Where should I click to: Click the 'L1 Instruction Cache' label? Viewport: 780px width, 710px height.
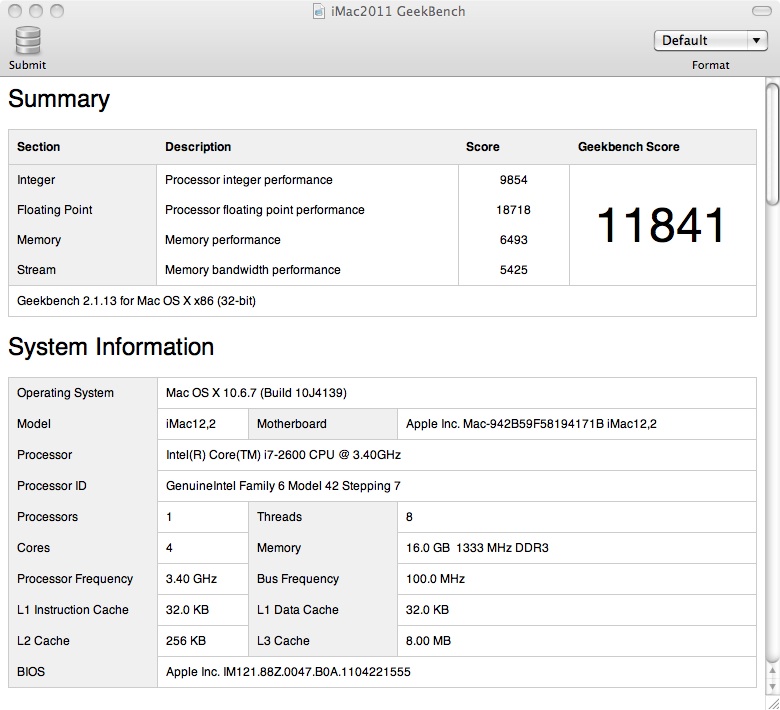[x=73, y=610]
